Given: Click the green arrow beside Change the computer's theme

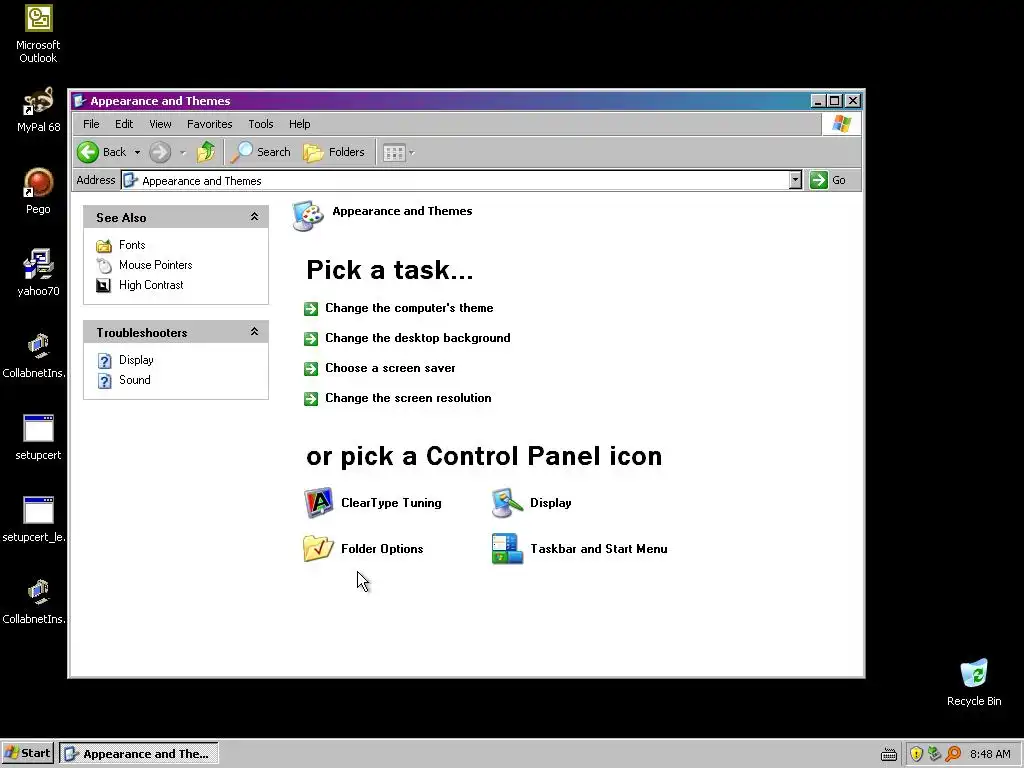Looking at the screenshot, I should (x=311, y=308).
